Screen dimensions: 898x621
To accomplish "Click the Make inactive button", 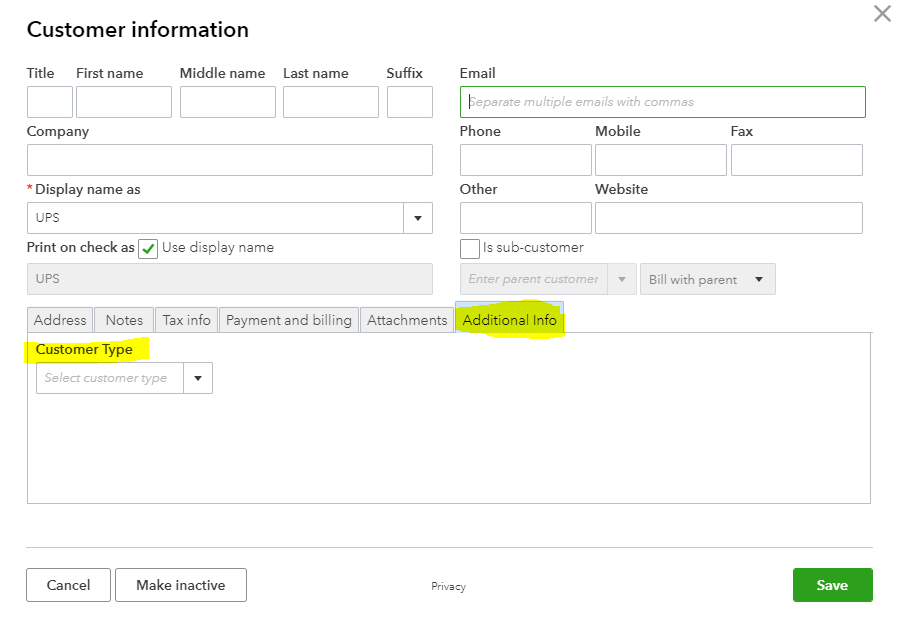I will point(180,585).
